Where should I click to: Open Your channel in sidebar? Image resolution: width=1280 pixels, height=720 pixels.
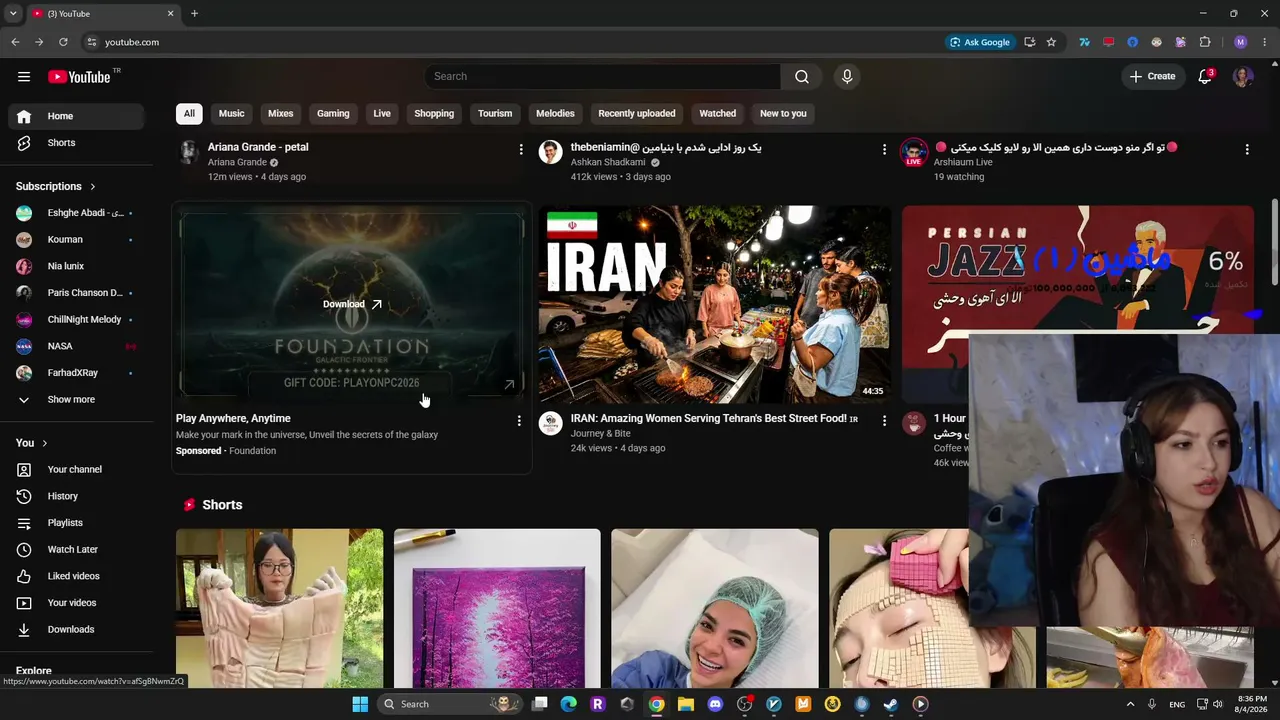pyautogui.click(x=76, y=469)
